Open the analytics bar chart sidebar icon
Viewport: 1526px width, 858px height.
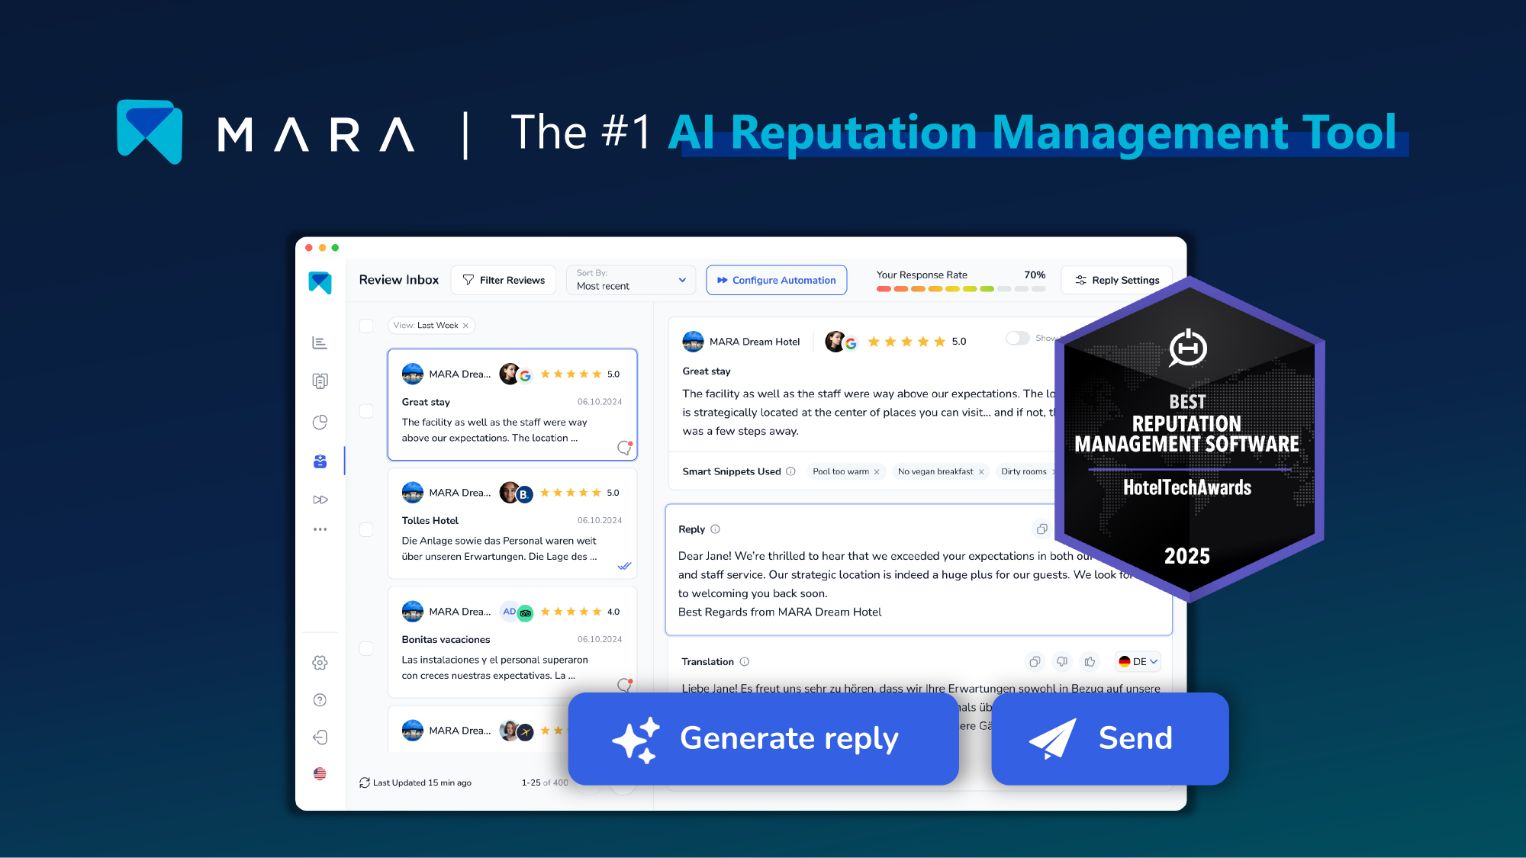[x=320, y=343]
